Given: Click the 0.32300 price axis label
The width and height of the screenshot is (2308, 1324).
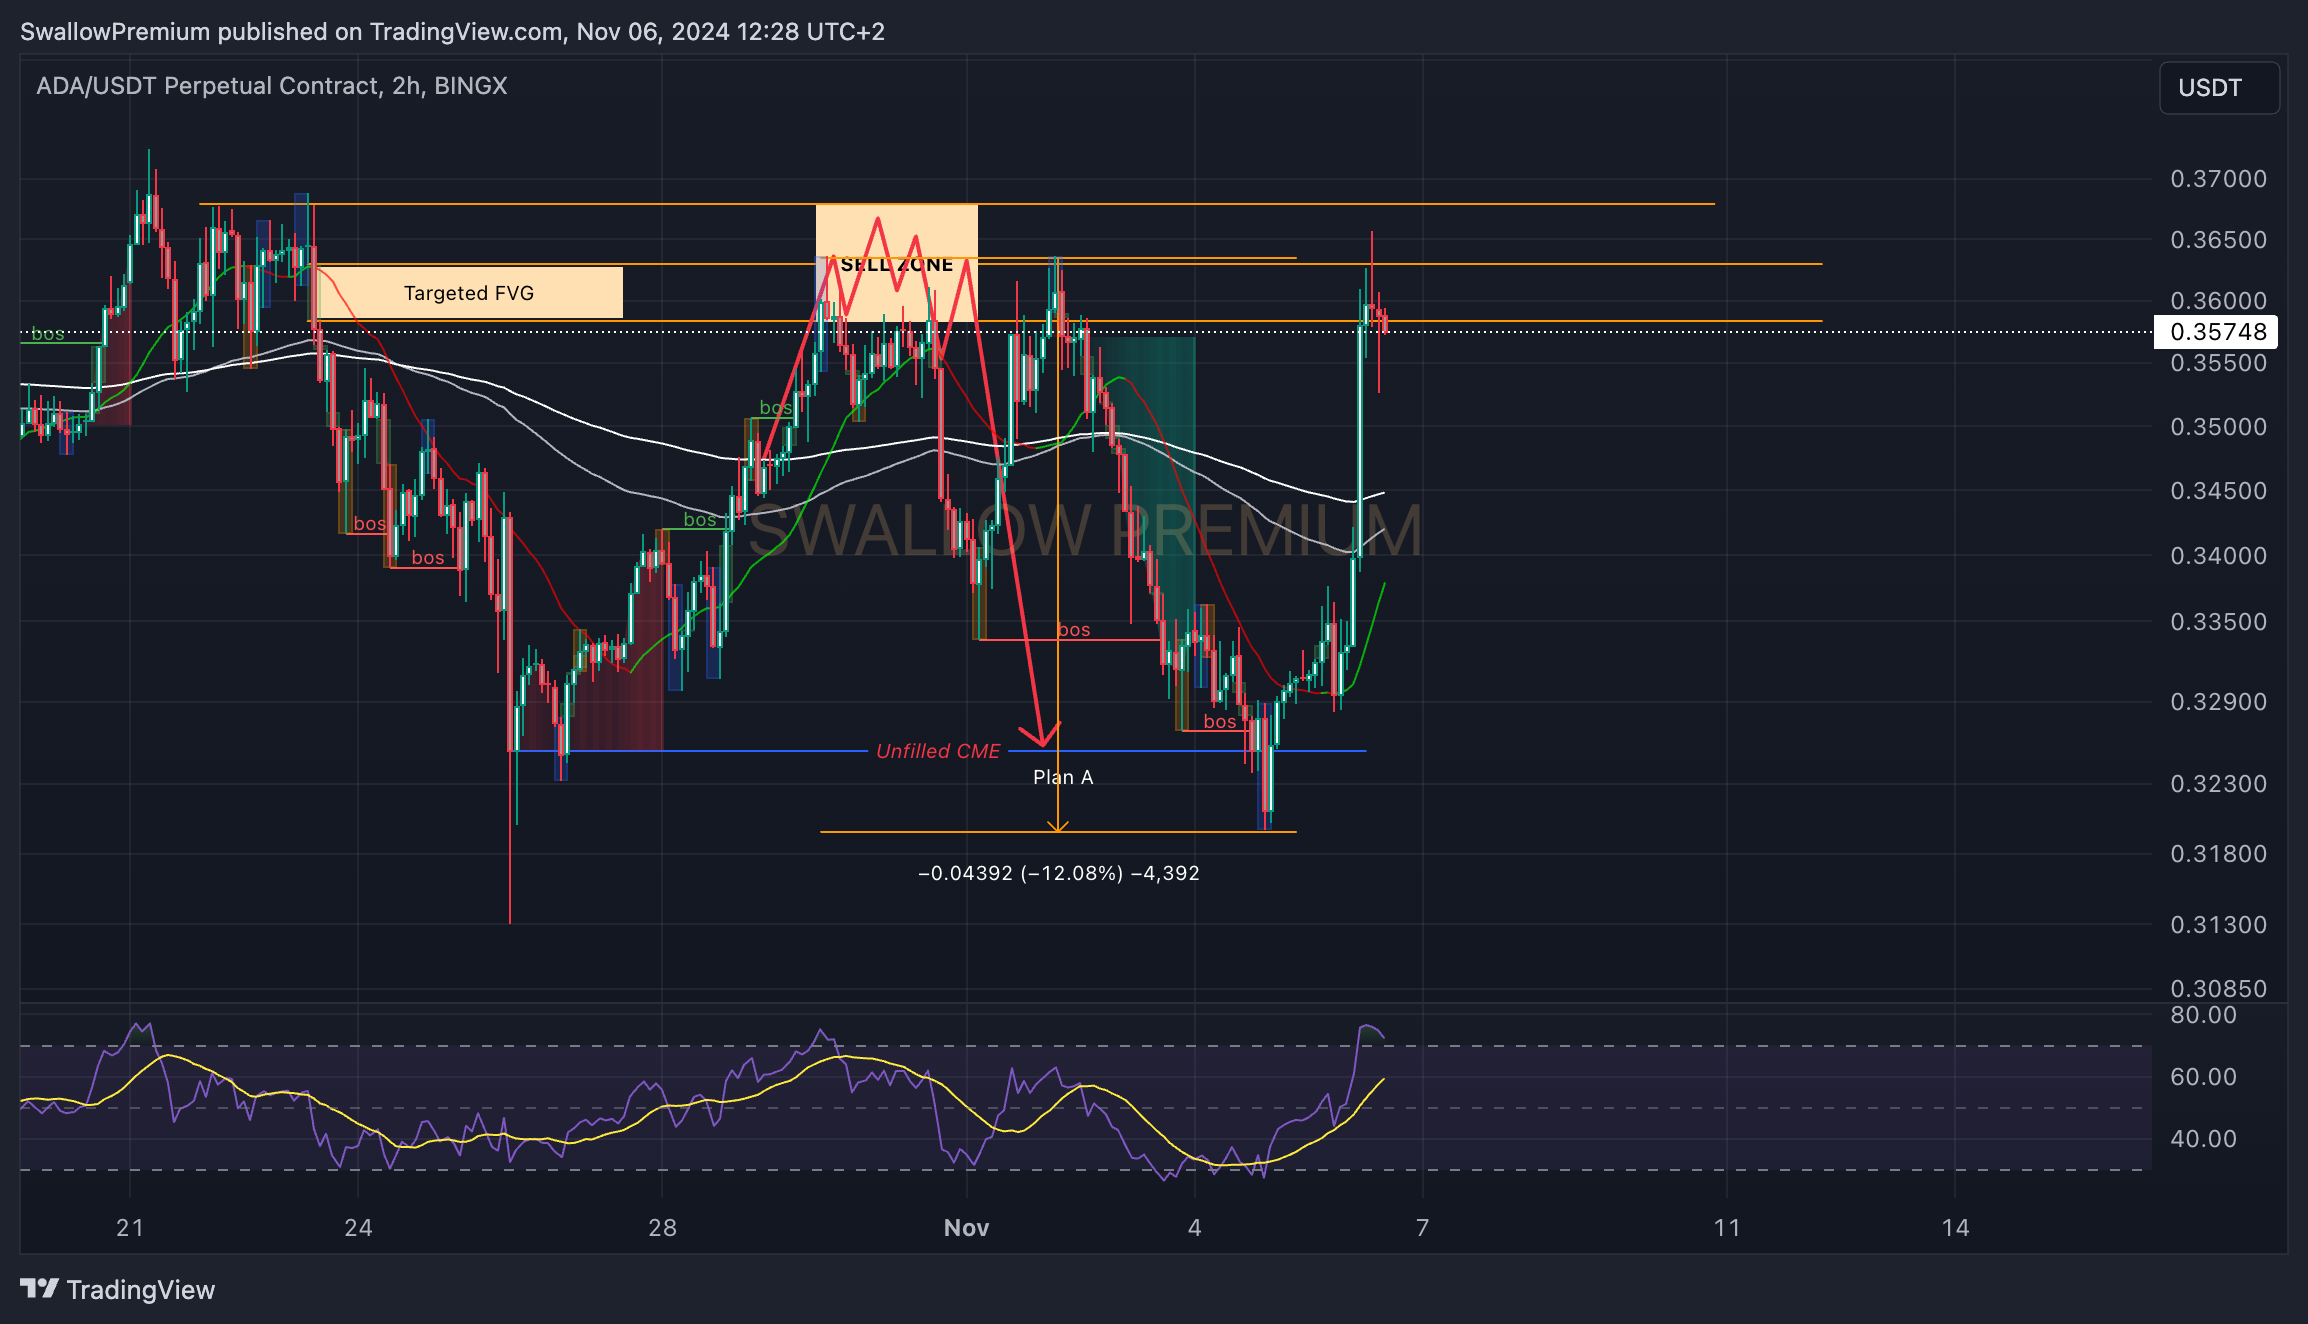Looking at the screenshot, I should [x=2218, y=784].
